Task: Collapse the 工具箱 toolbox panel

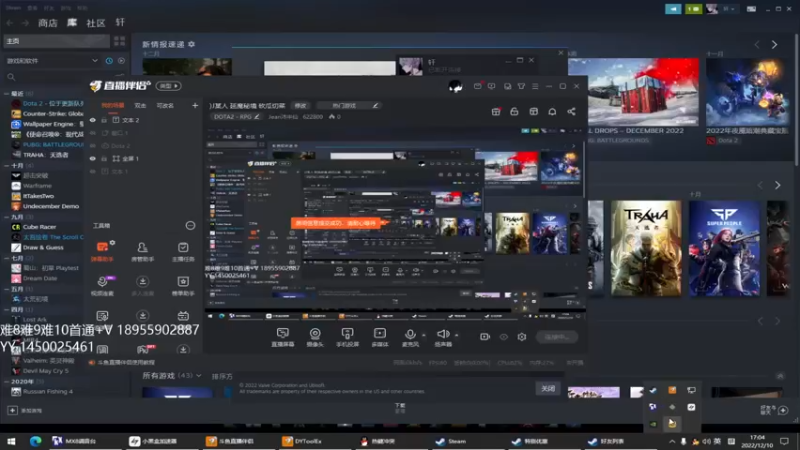Action: tap(190, 225)
